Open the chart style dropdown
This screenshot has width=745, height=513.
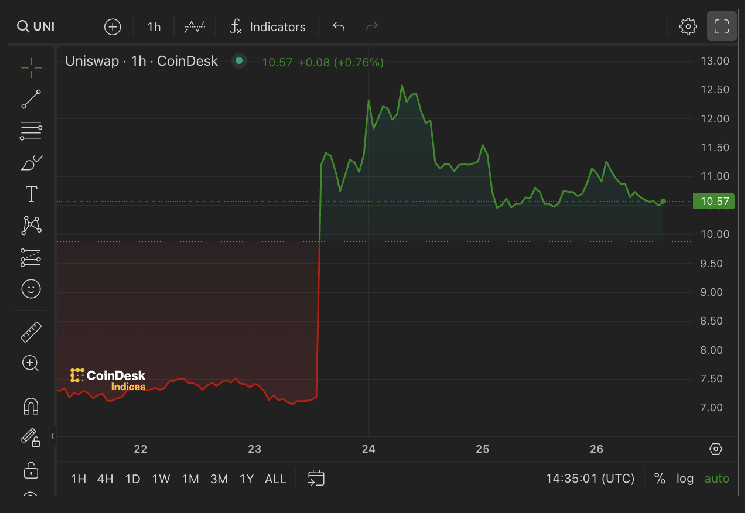tap(195, 26)
